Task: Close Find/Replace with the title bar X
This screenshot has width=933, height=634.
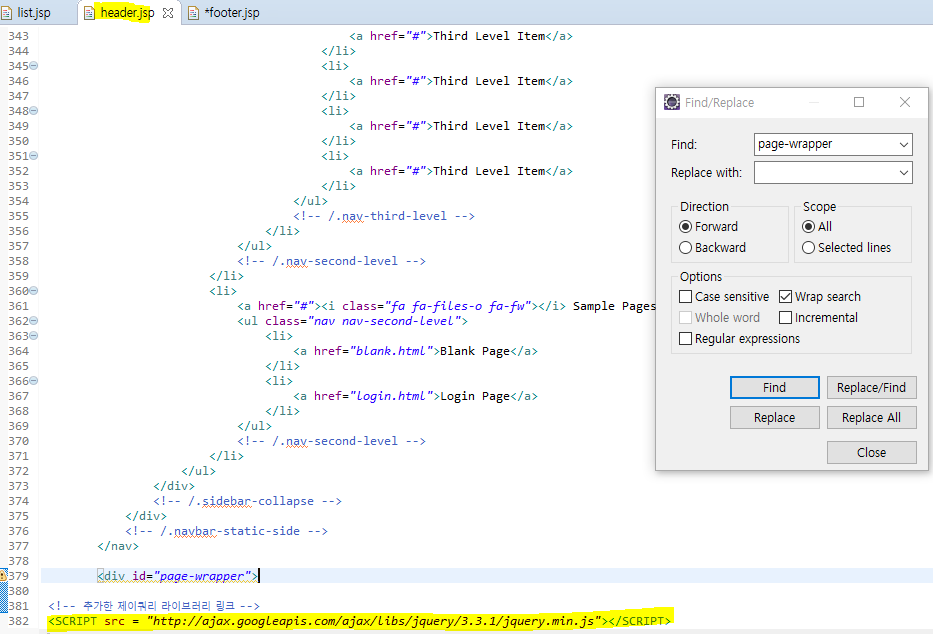Action: 904,102
